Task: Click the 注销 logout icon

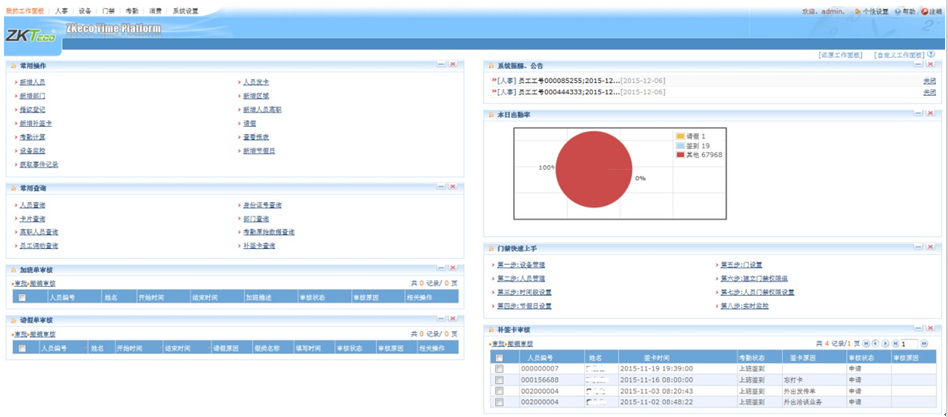Action: click(923, 11)
